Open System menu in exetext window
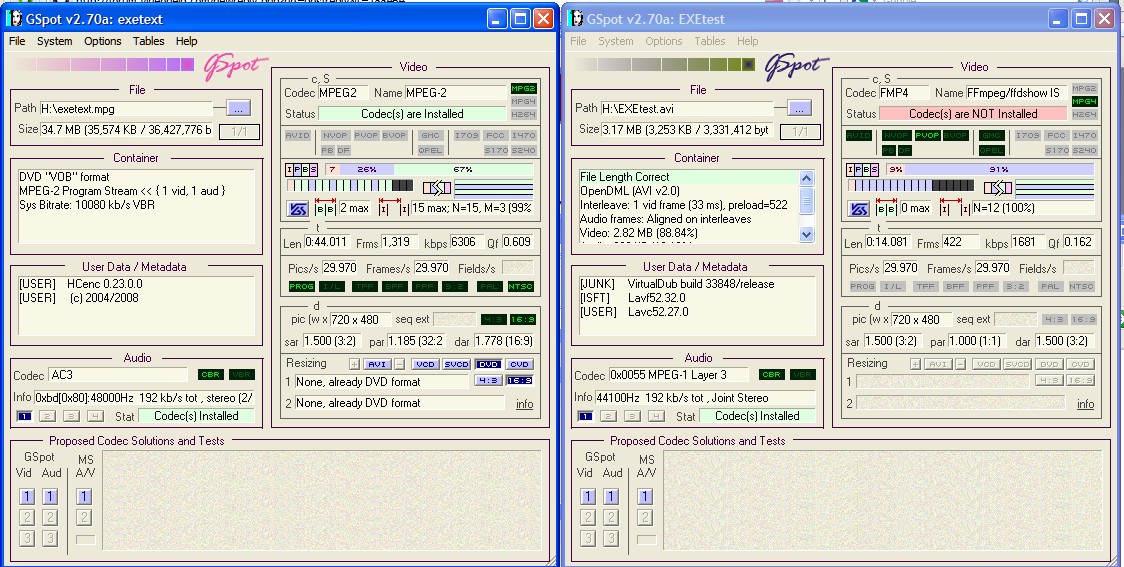The image size is (1124, 567). tap(54, 41)
